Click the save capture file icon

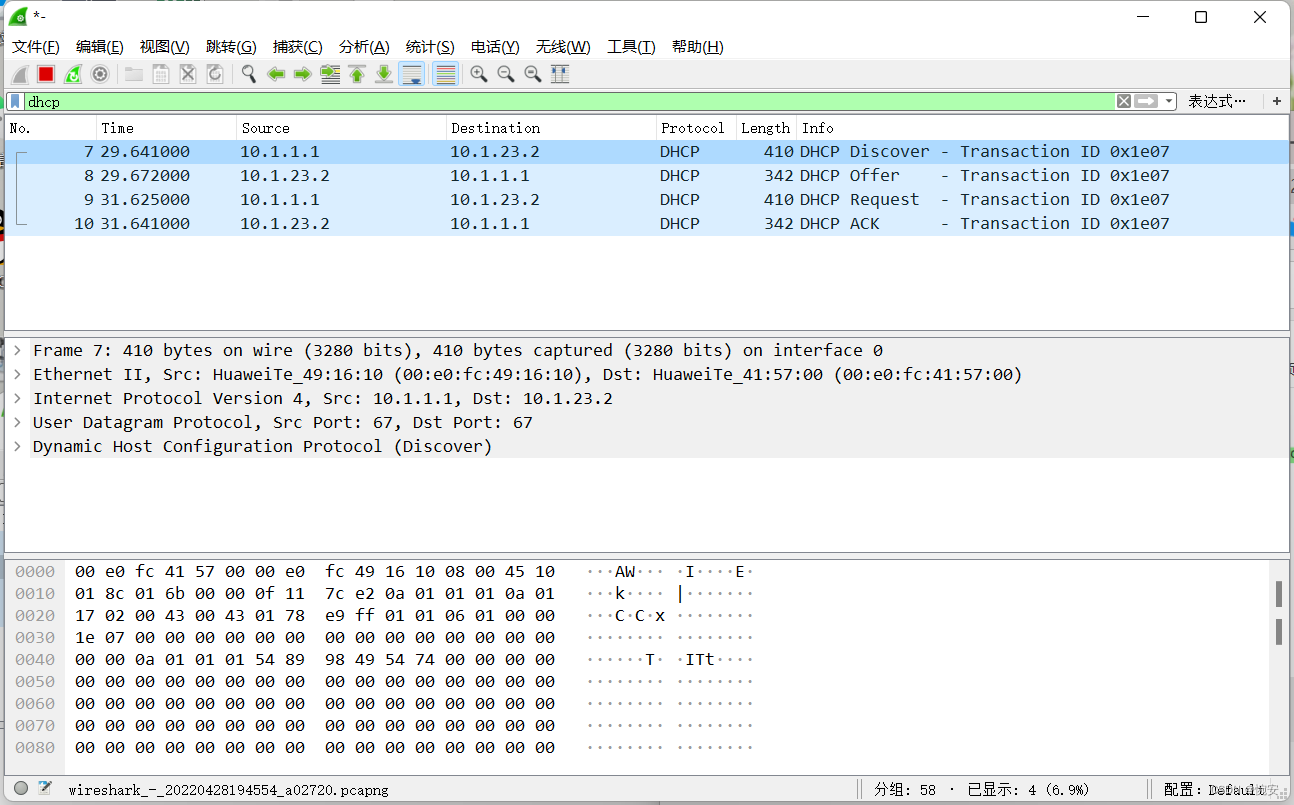[x=160, y=74]
